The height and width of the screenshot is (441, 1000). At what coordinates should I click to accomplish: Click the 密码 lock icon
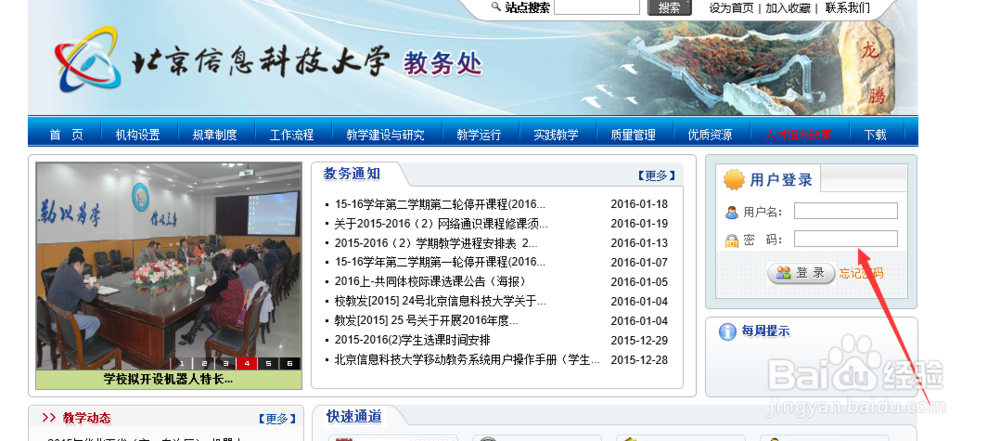point(732,241)
